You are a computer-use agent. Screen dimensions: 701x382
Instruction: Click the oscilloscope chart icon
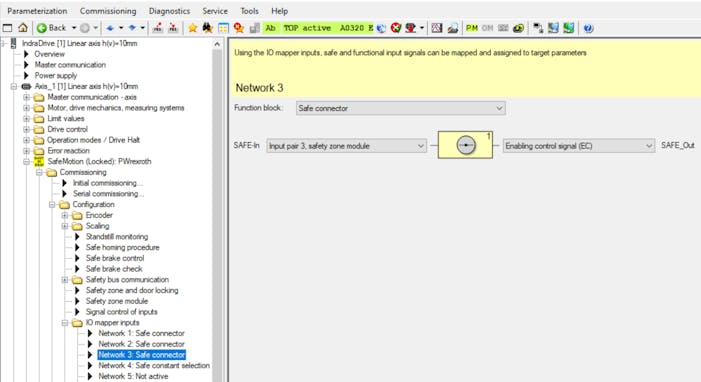tap(437, 28)
